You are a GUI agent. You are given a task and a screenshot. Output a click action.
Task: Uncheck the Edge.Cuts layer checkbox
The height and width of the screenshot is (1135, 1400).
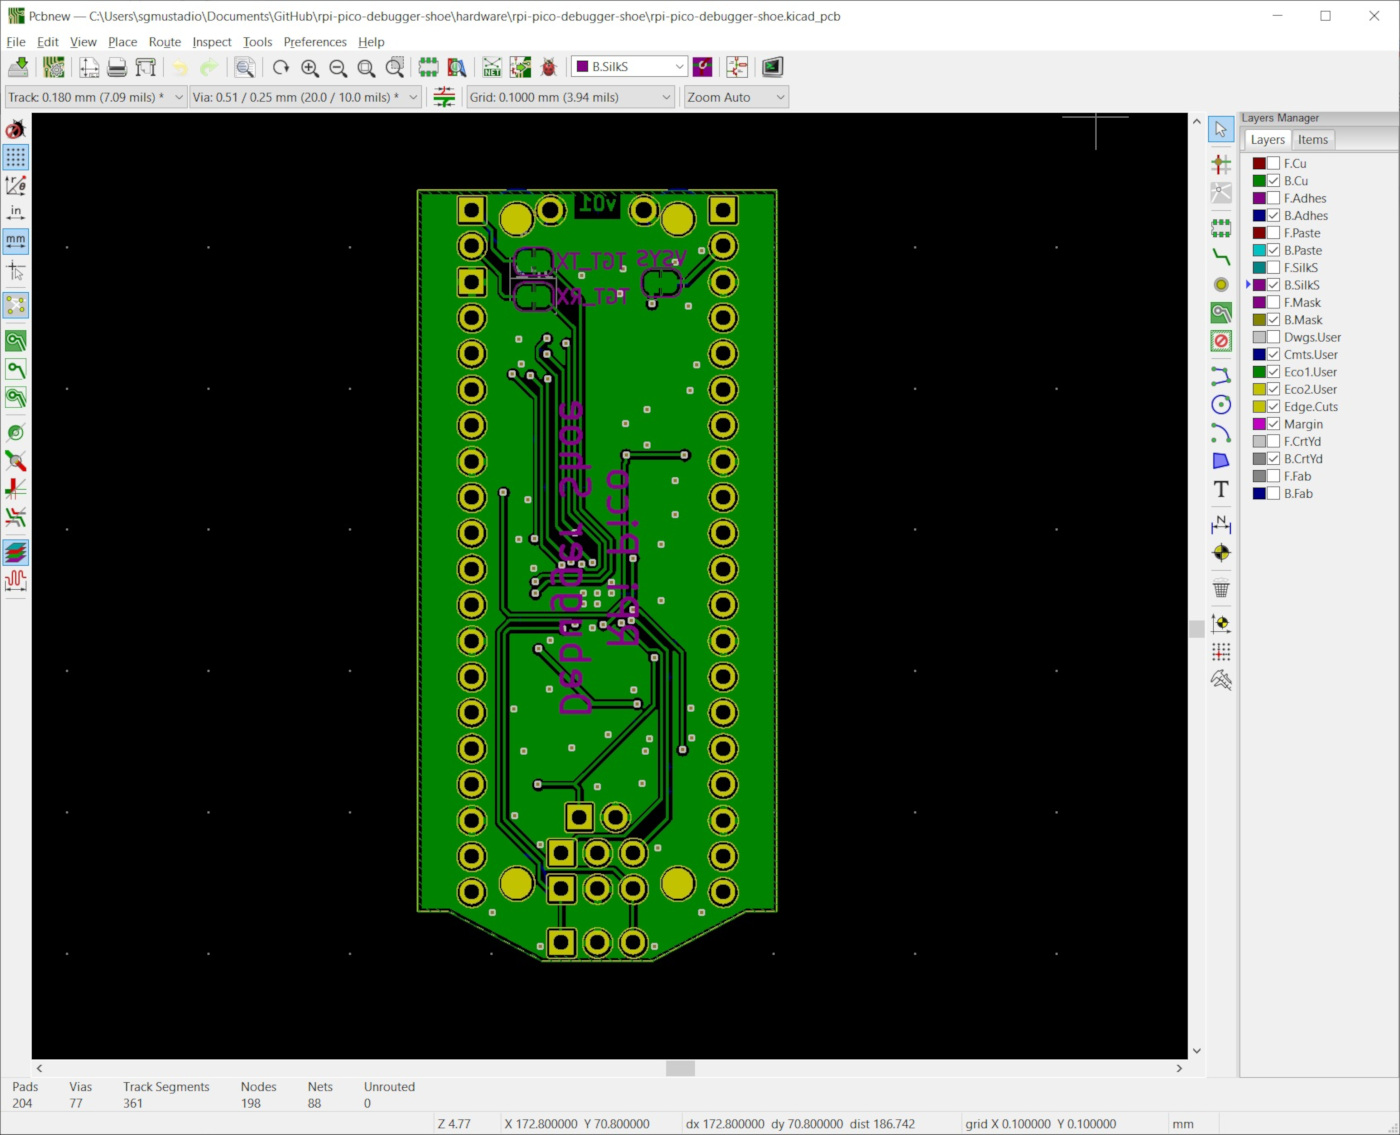[1274, 407]
